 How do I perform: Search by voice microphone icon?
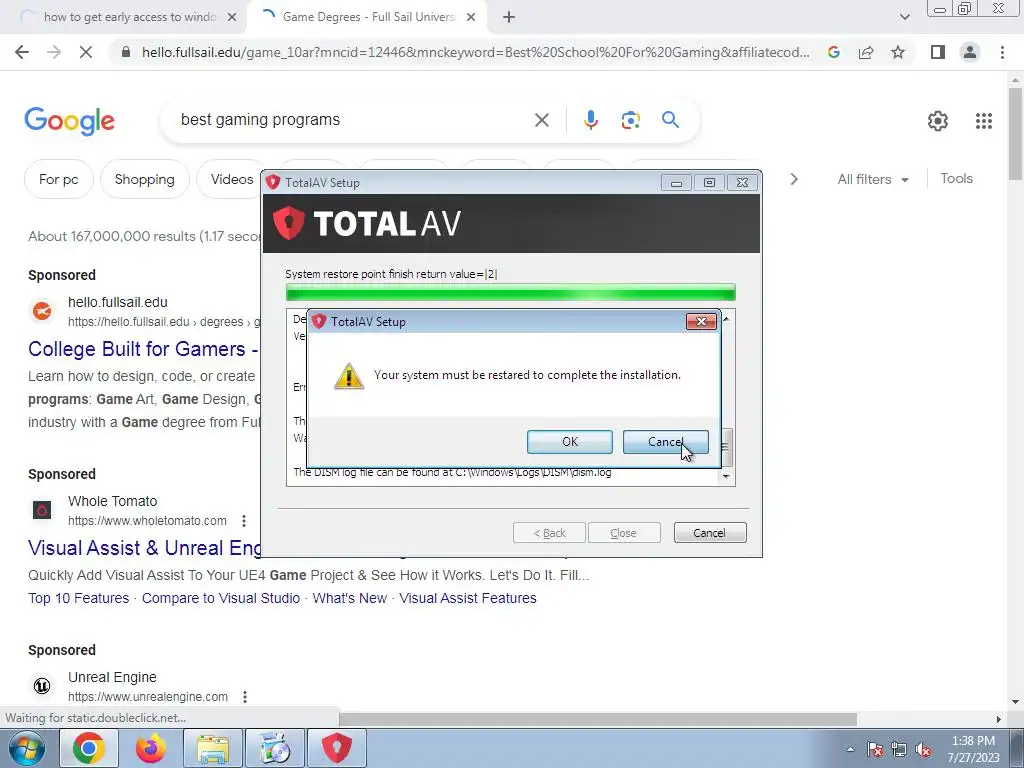[x=590, y=120]
